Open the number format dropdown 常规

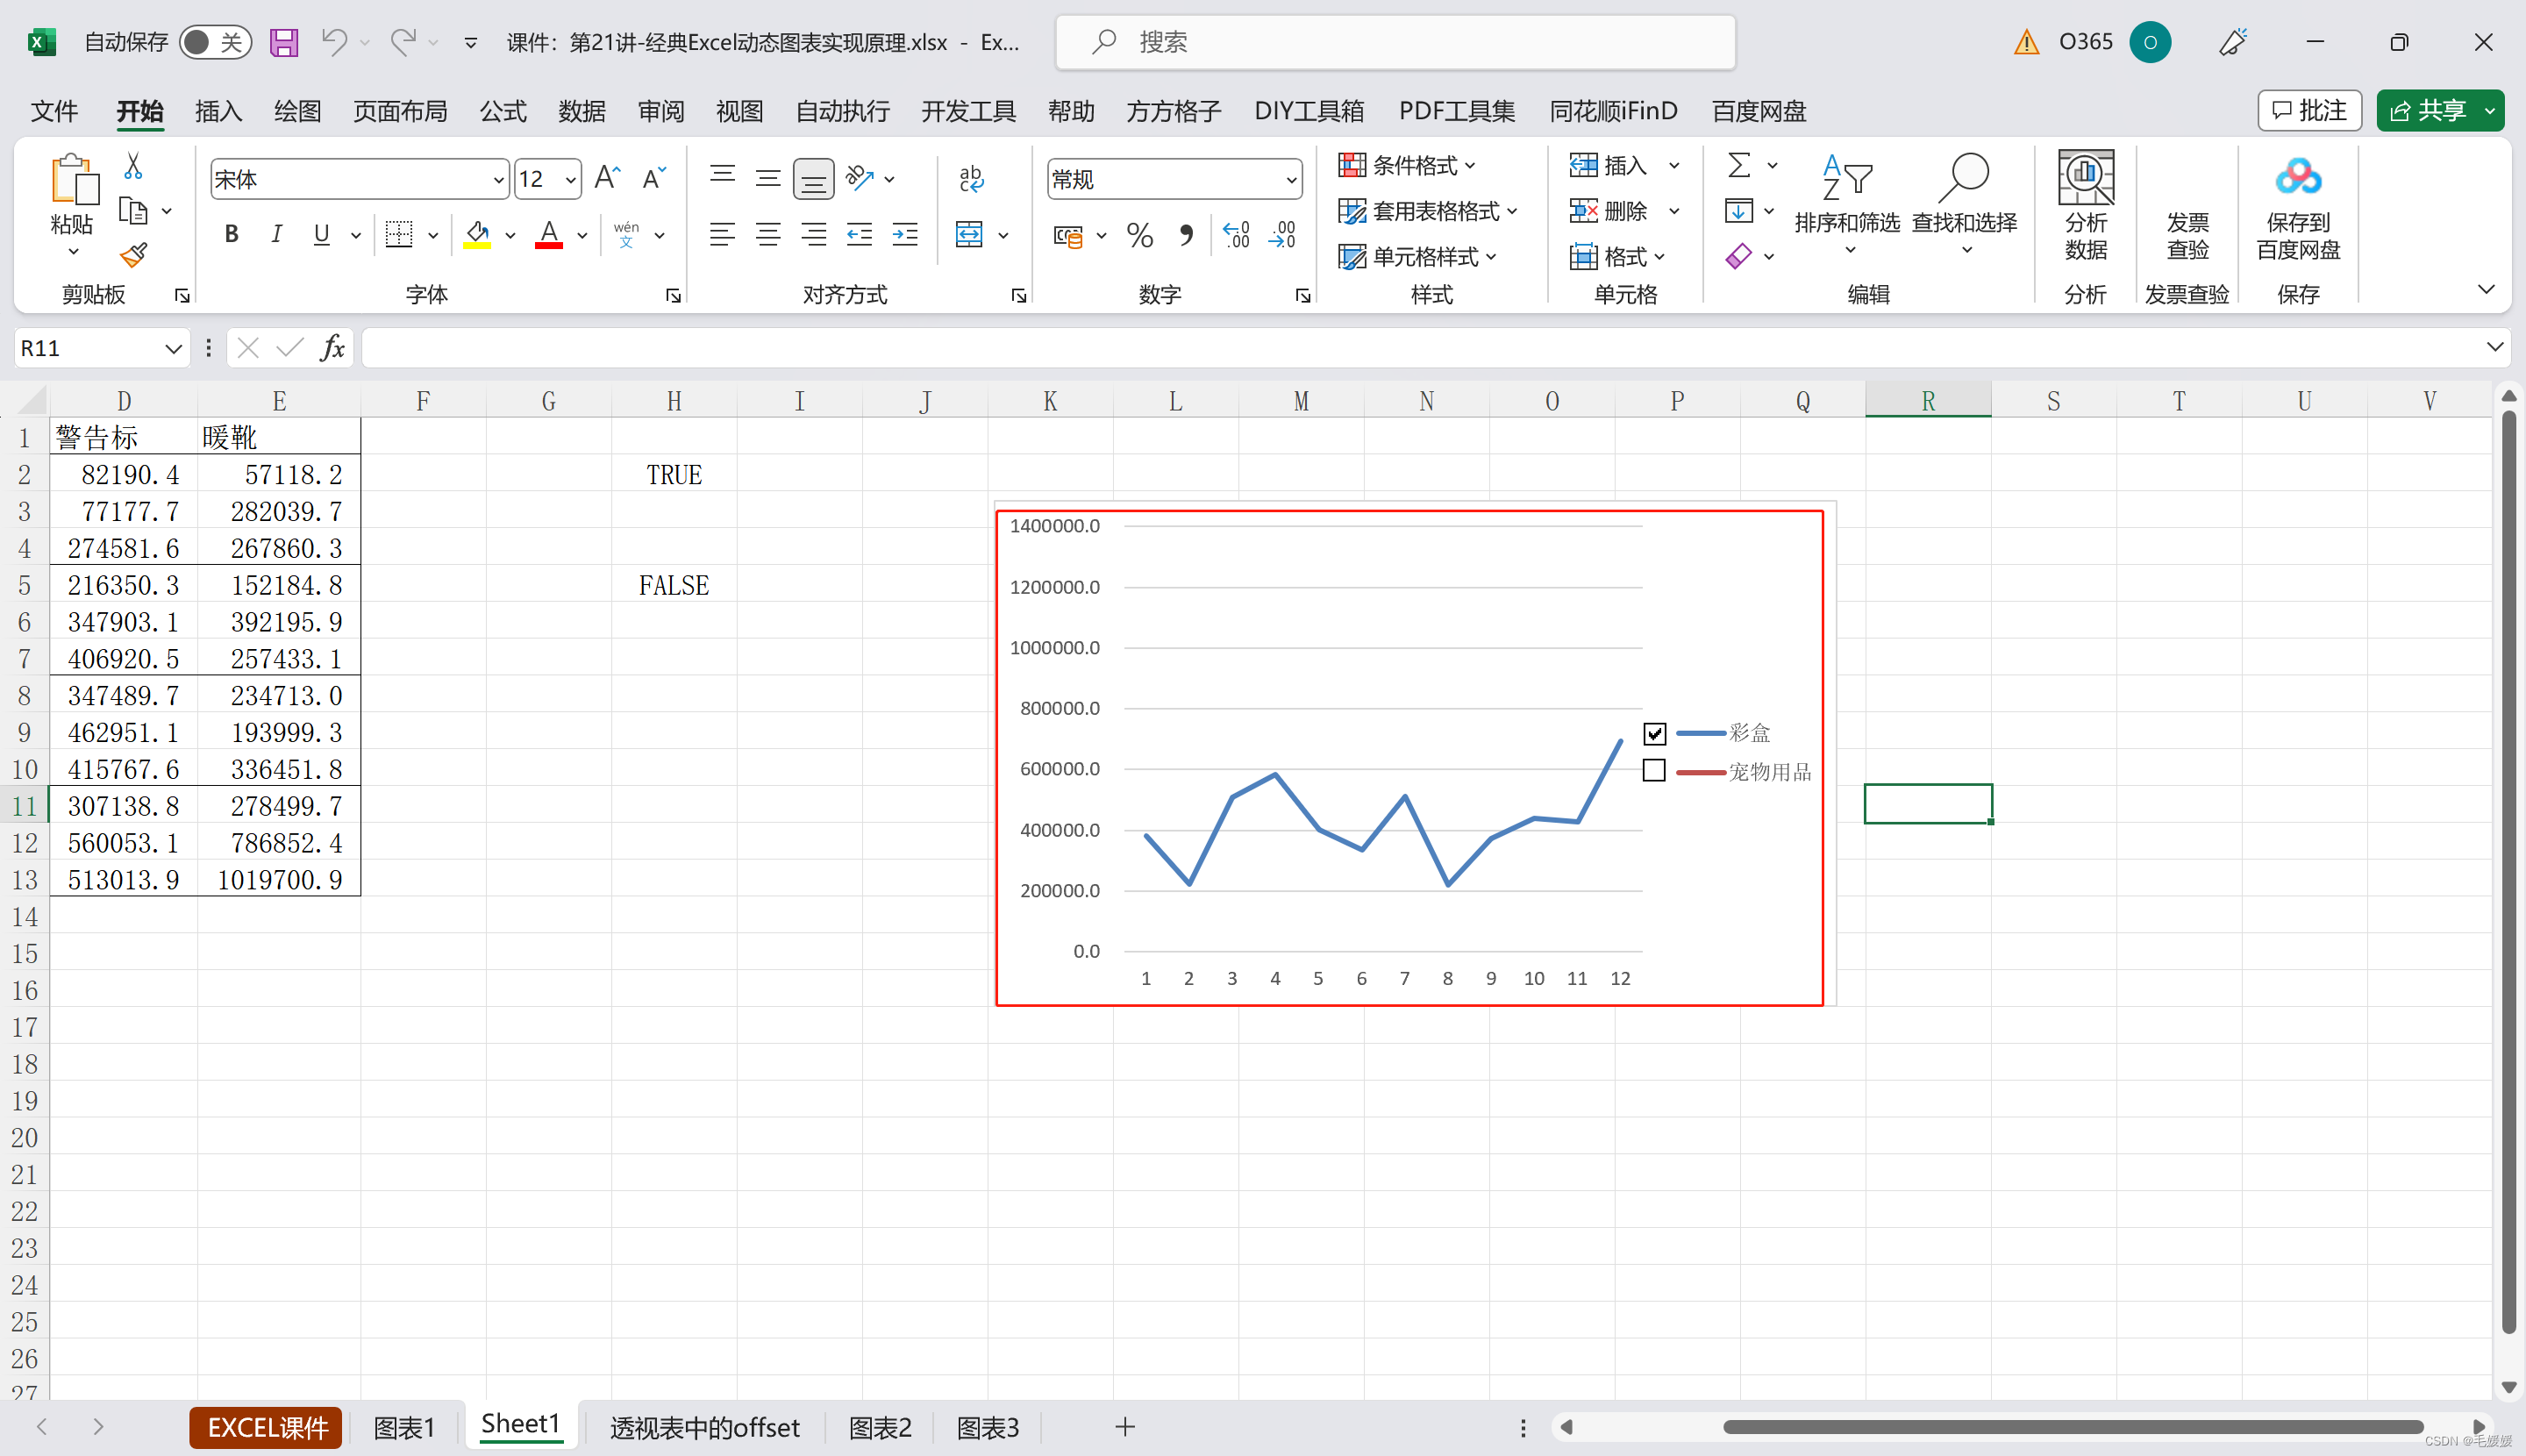click(1291, 180)
